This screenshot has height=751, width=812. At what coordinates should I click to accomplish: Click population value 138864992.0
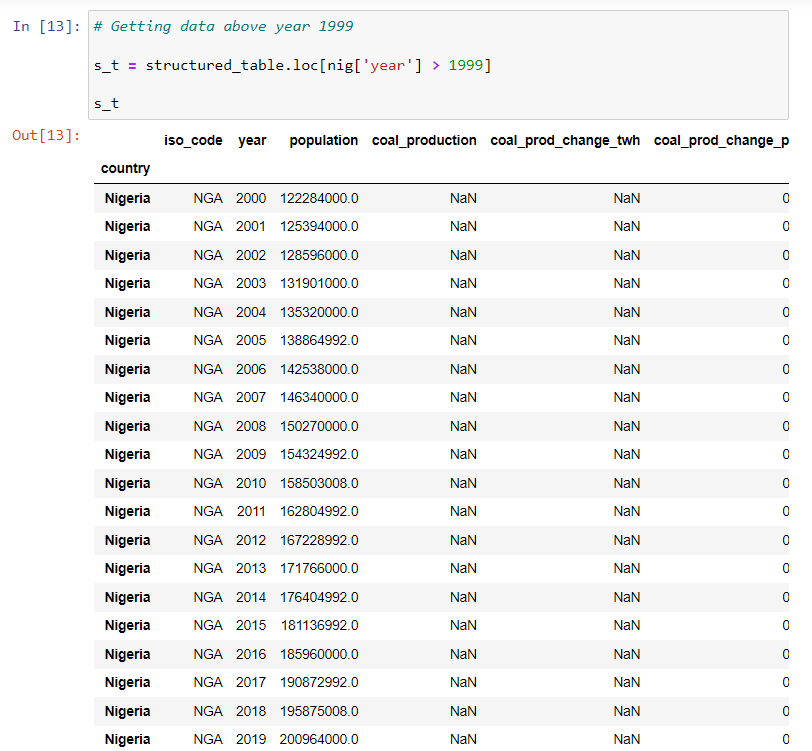319,340
